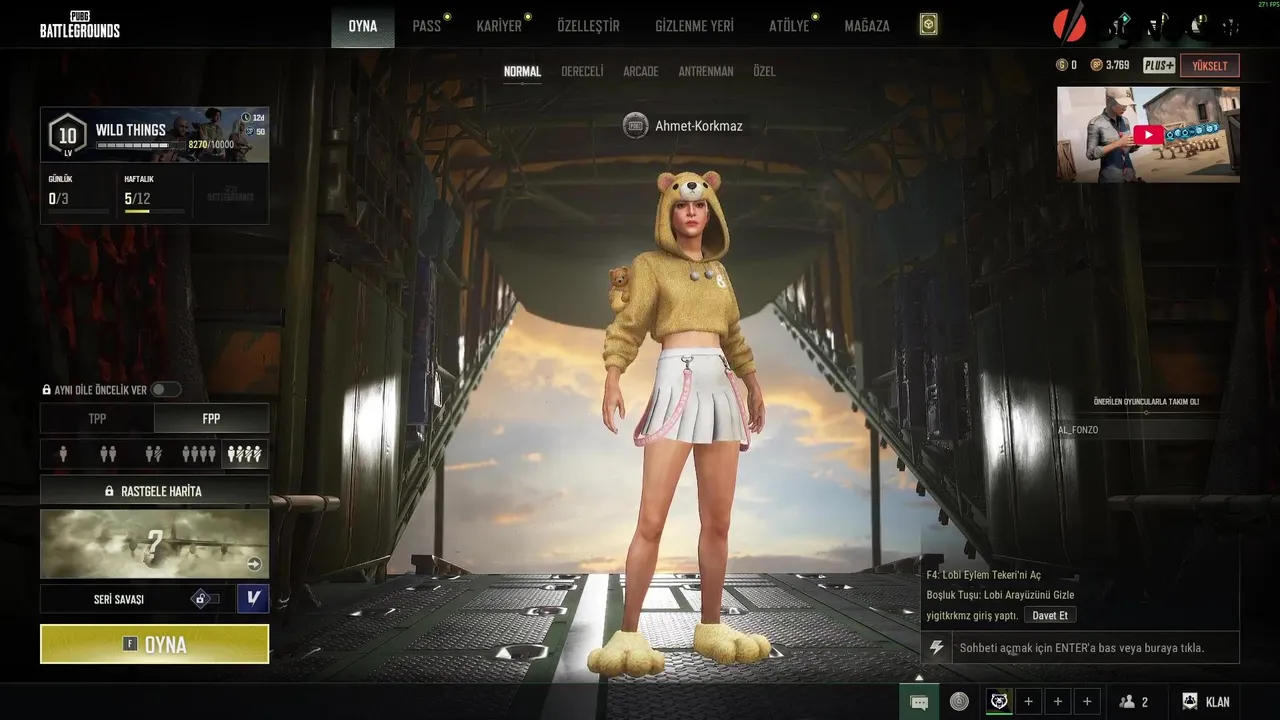The image size is (1280, 720).
Task: Click the plus slot next to the bear avatar
Action: tap(1028, 702)
